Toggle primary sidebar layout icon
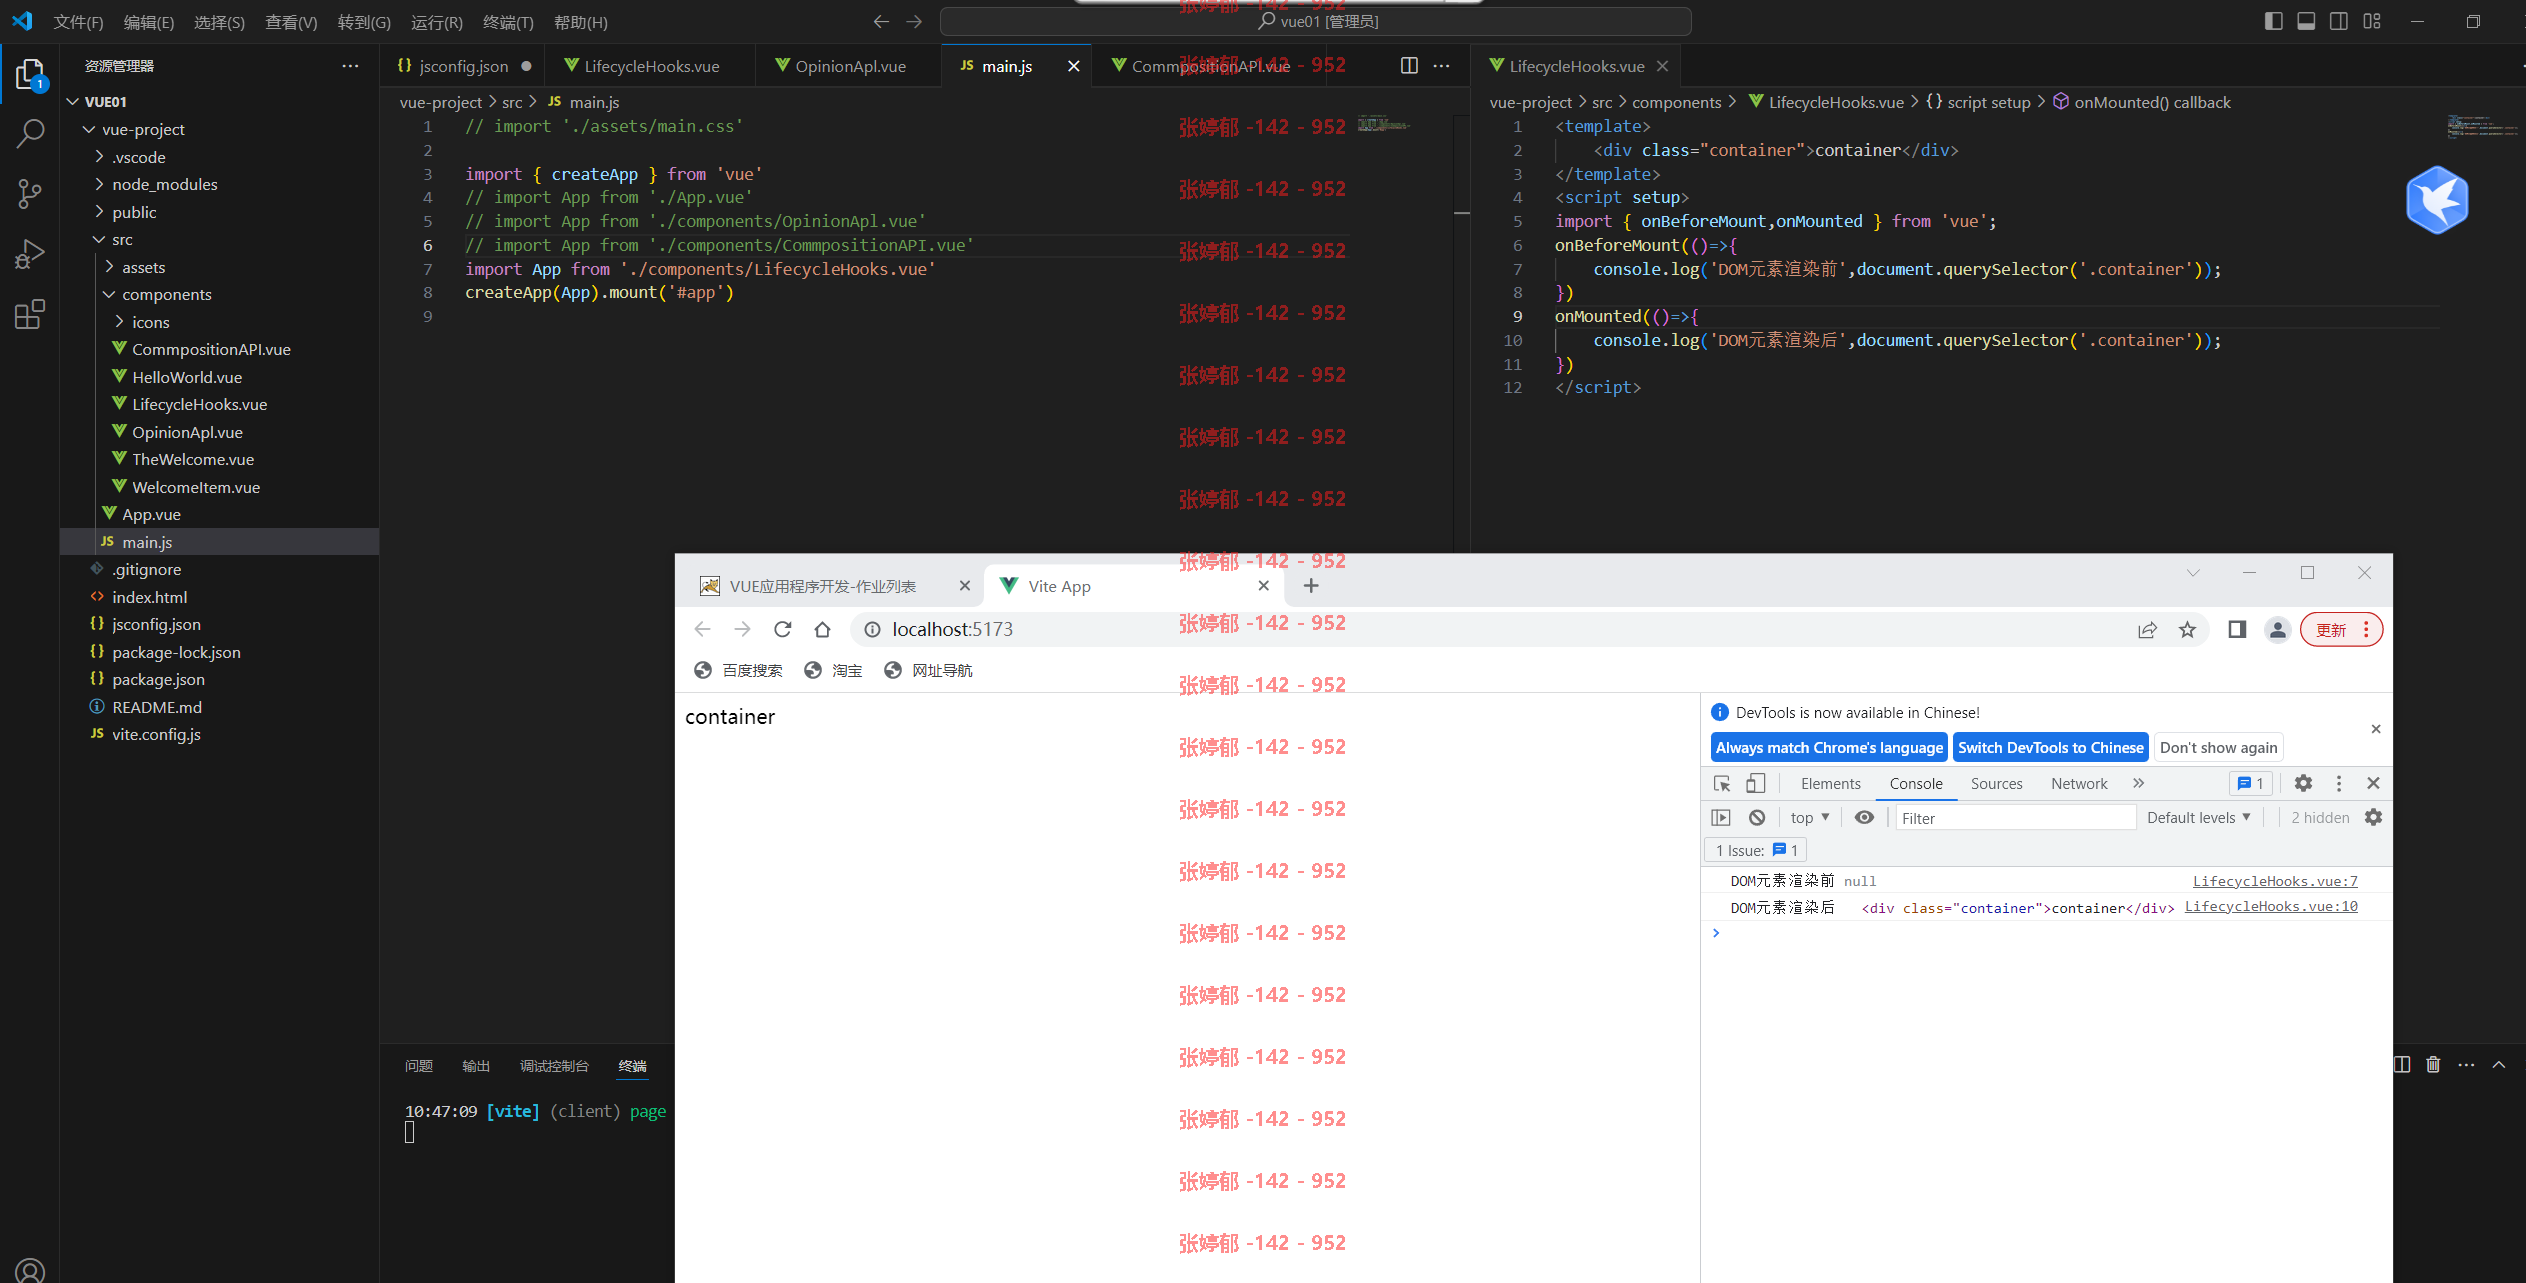 click(x=2273, y=21)
